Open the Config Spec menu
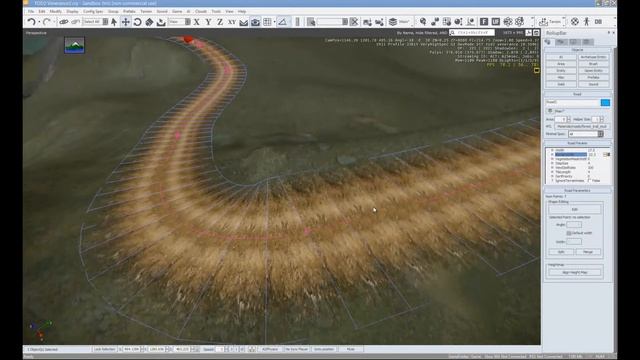 (93, 11)
